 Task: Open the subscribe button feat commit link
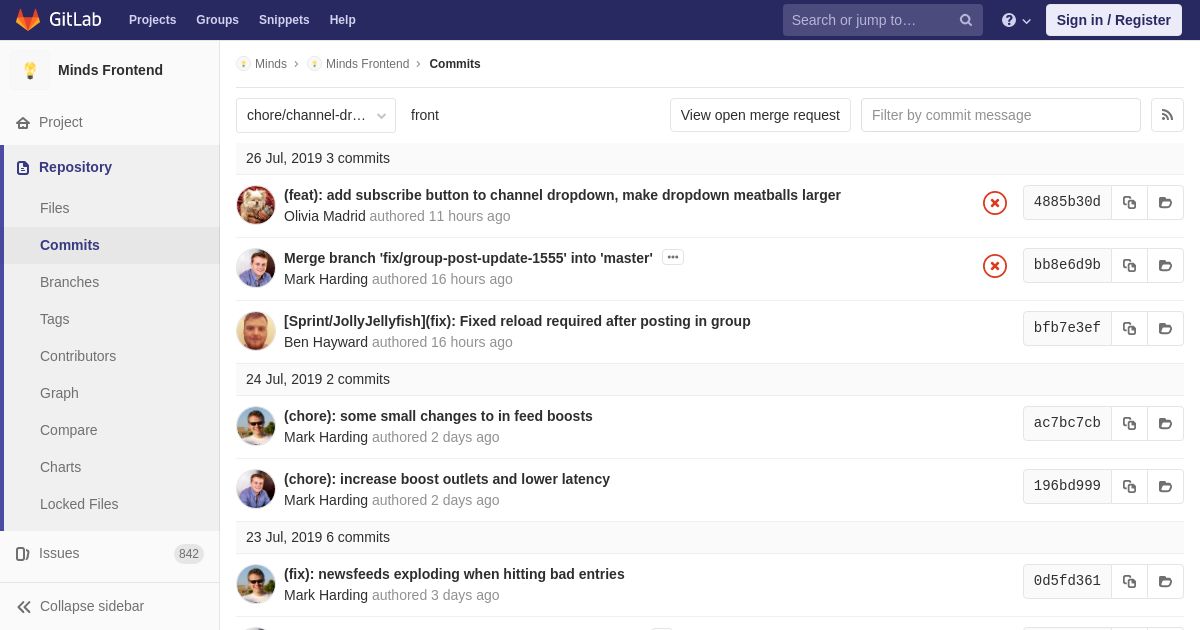point(562,195)
